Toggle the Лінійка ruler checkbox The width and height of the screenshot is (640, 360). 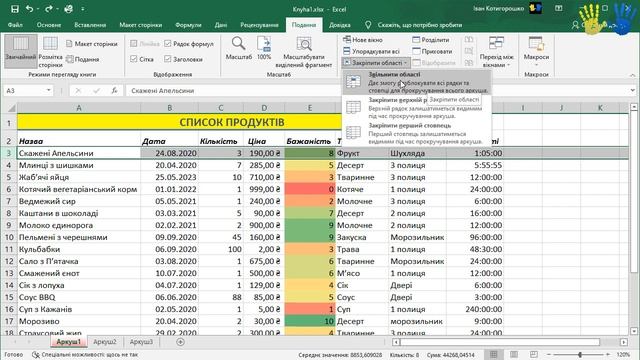[x=133, y=44]
